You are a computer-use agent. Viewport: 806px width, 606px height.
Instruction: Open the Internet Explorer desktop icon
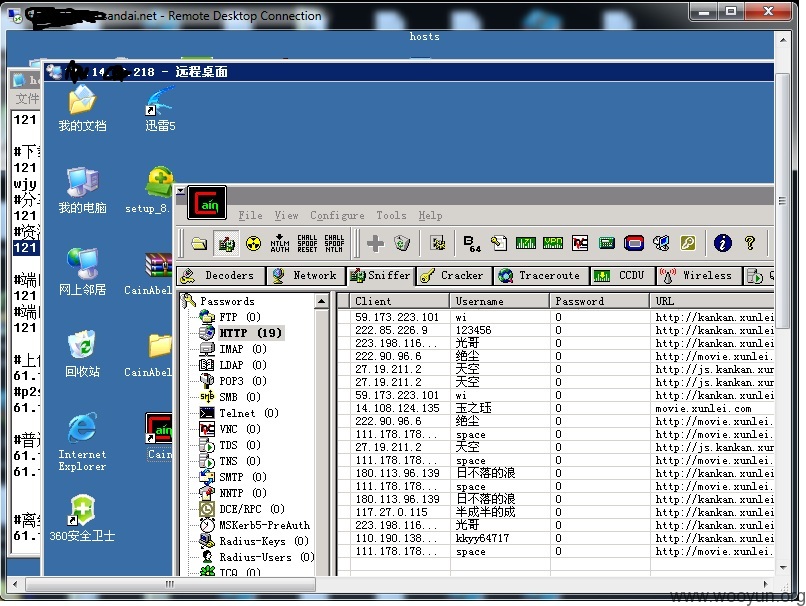click(82, 442)
